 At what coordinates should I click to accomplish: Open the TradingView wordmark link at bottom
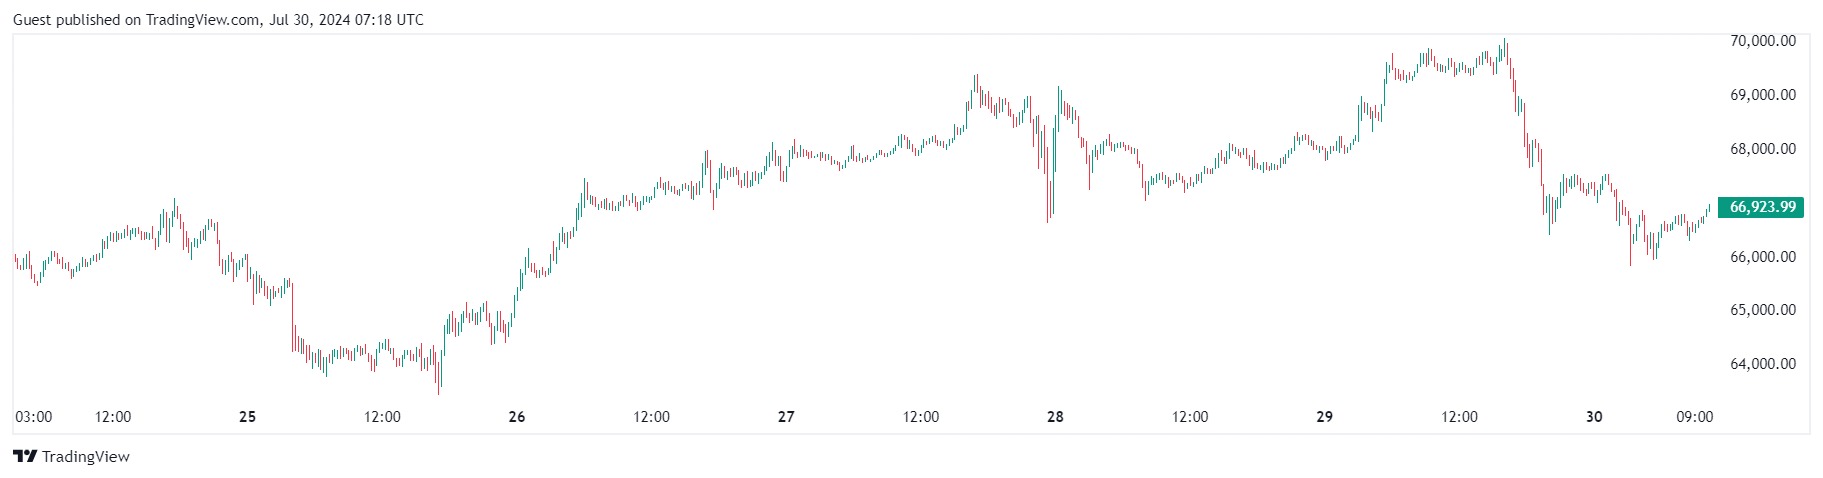click(86, 457)
